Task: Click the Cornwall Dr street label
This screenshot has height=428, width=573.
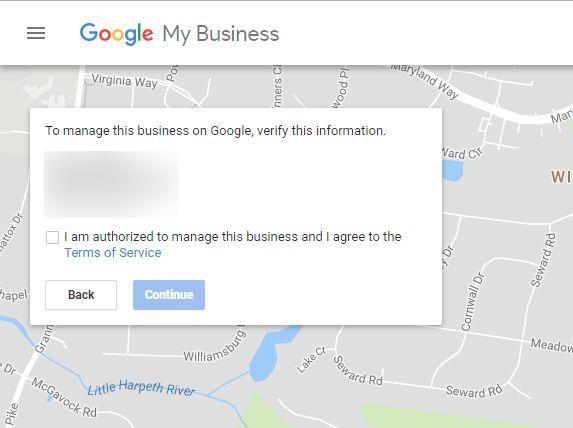Action: click(473, 301)
